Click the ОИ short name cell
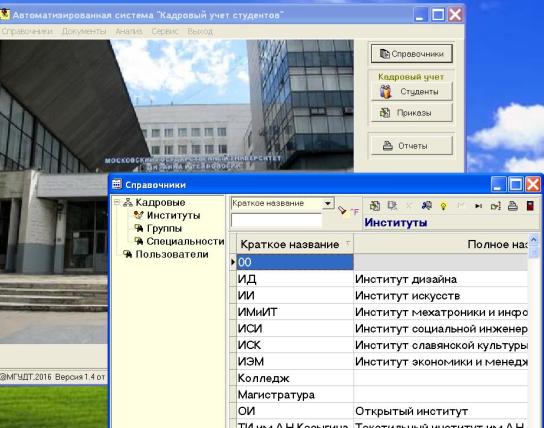The width and height of the screenshot is (544, 428). point(295,411)
